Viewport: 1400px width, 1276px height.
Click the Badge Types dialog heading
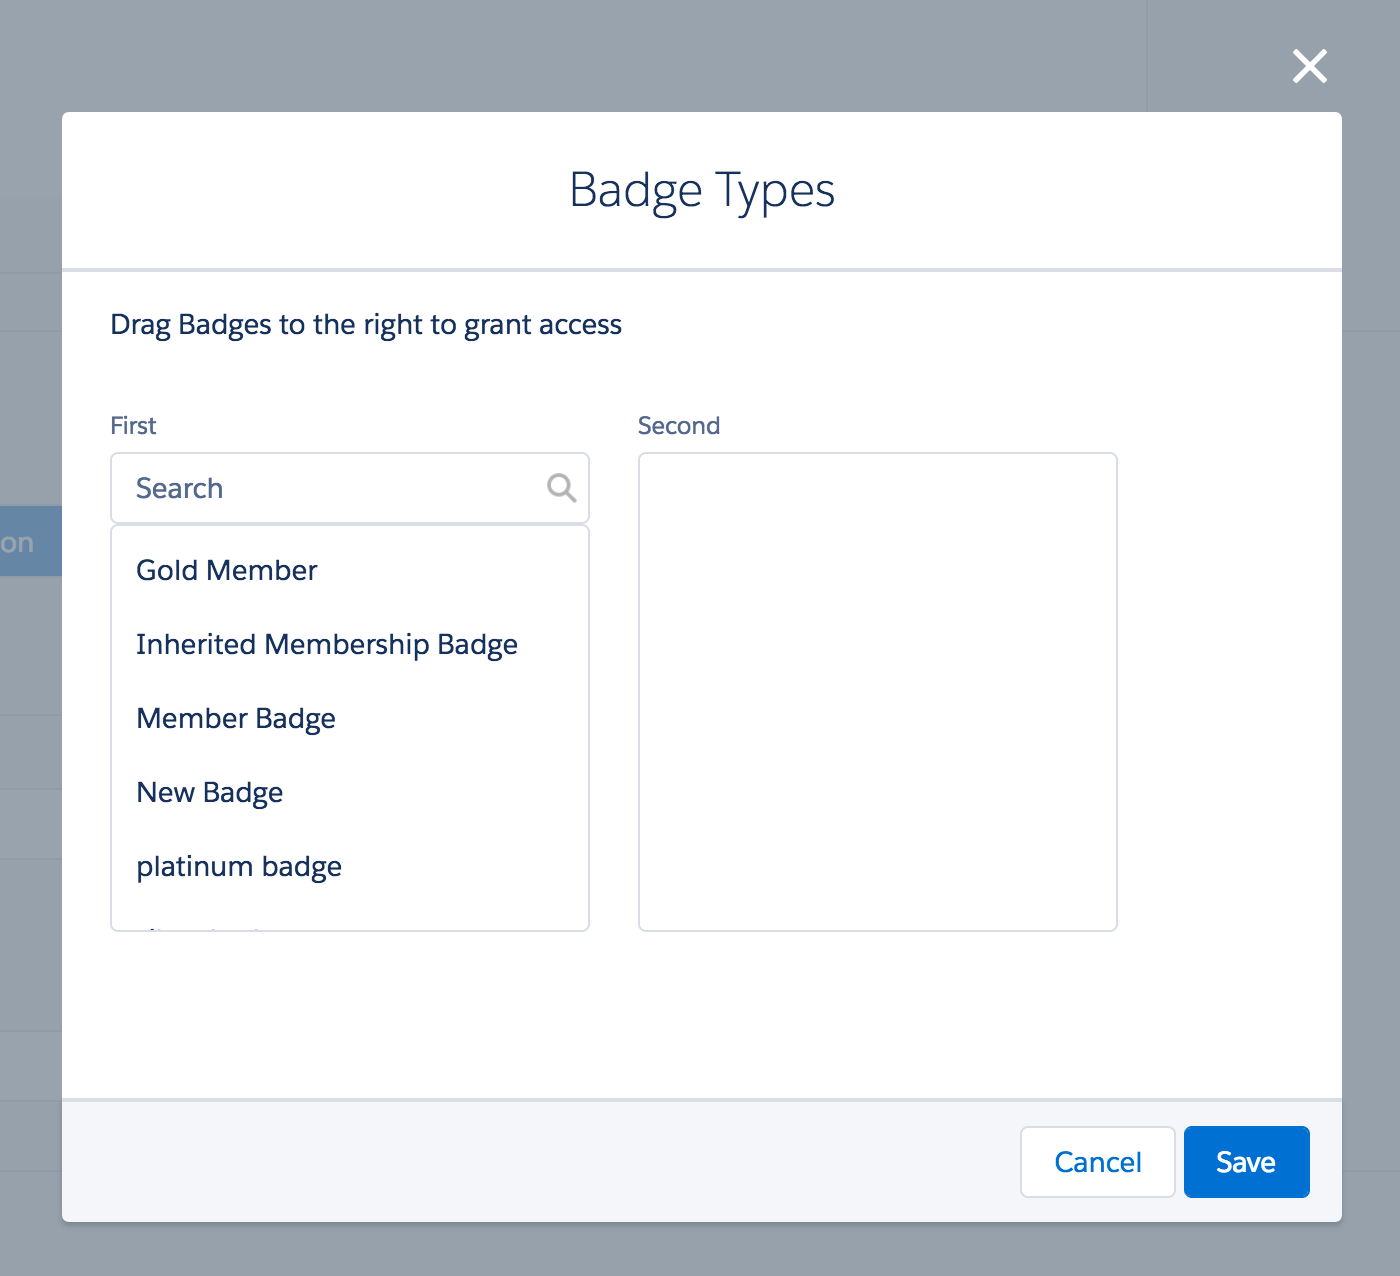pos(701,190)
